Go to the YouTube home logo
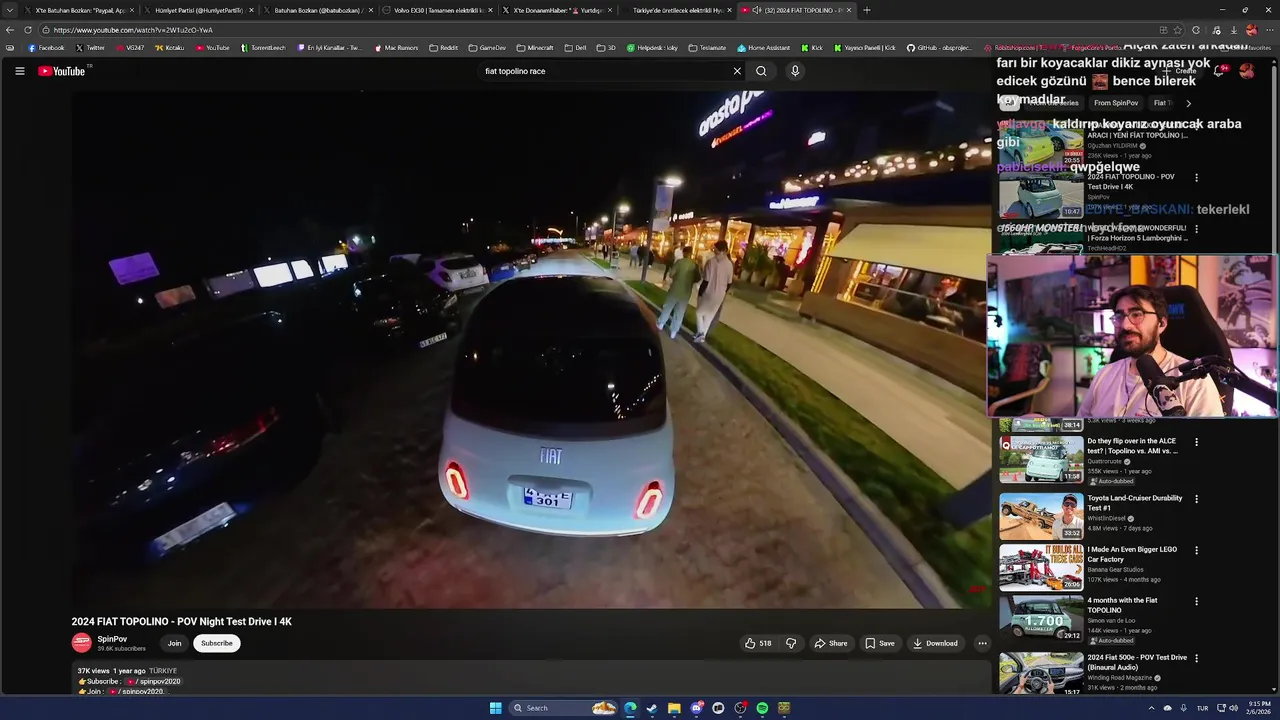 coord(62,71)
